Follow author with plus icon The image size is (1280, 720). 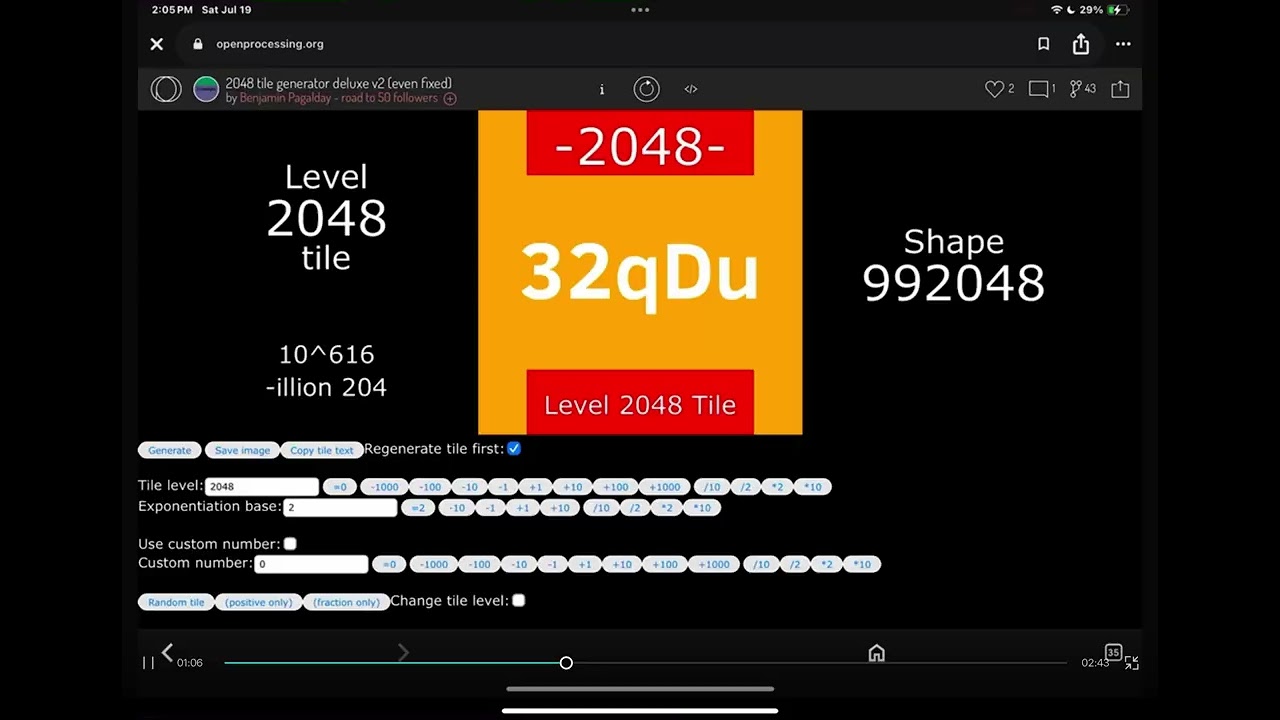coord(450,98)
